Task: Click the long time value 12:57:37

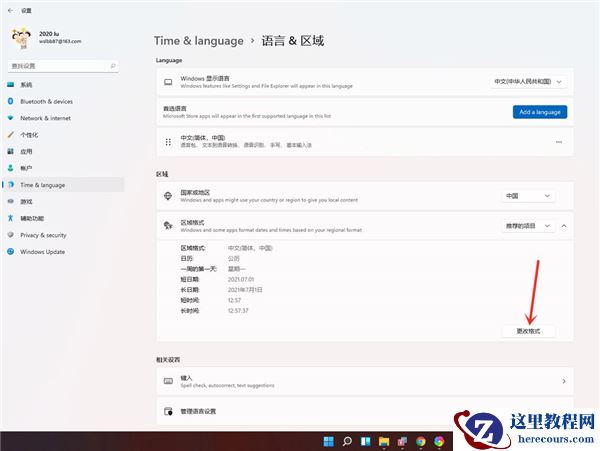Action: click(x=238, y=311)
